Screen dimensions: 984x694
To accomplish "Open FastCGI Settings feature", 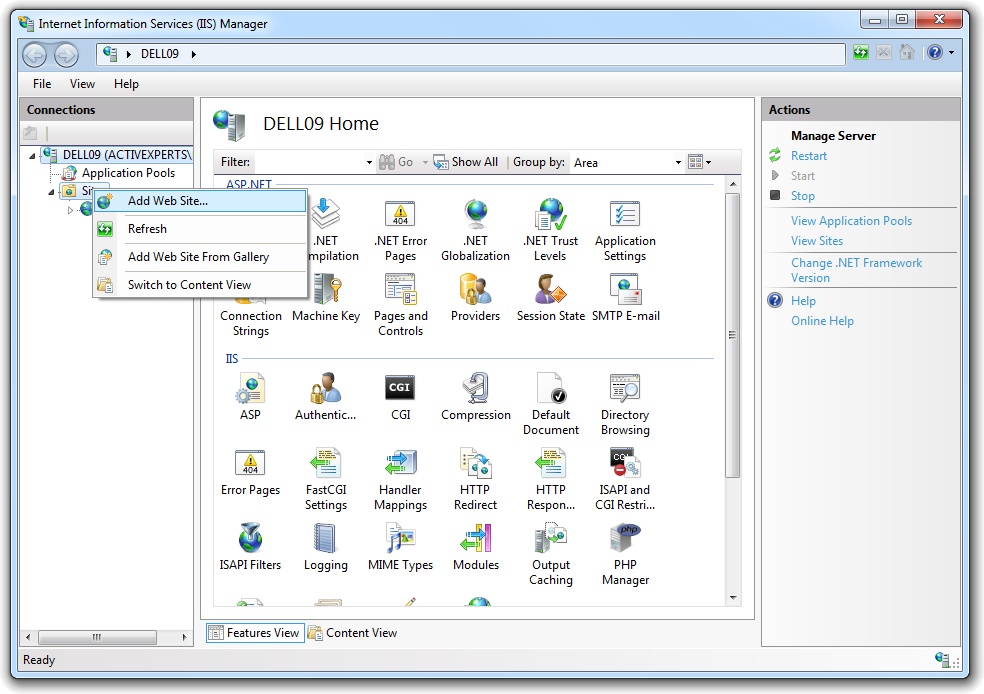I will tap(326, 479).
